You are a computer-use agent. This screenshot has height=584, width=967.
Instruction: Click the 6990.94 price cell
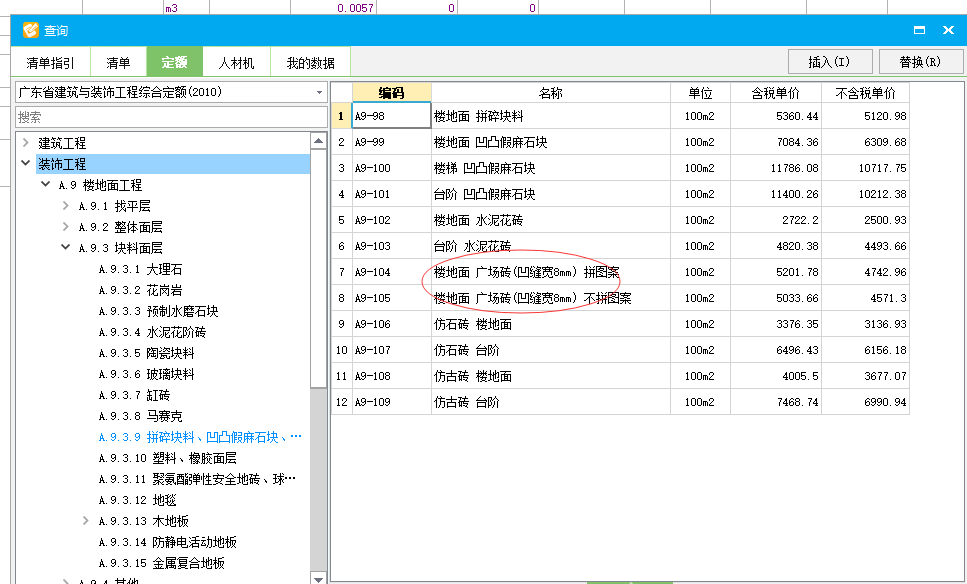pyautogui.click(x=865, y=401)
